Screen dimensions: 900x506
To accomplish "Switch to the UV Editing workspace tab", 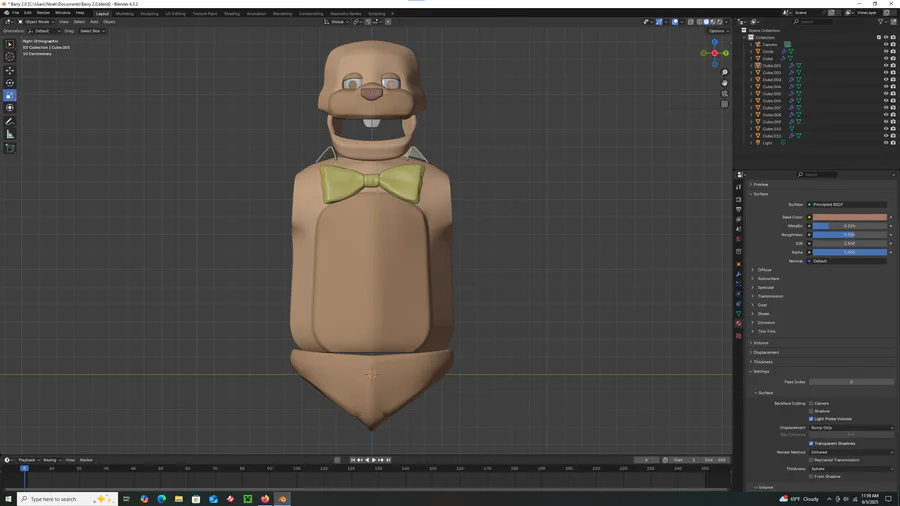I will 175,14.
